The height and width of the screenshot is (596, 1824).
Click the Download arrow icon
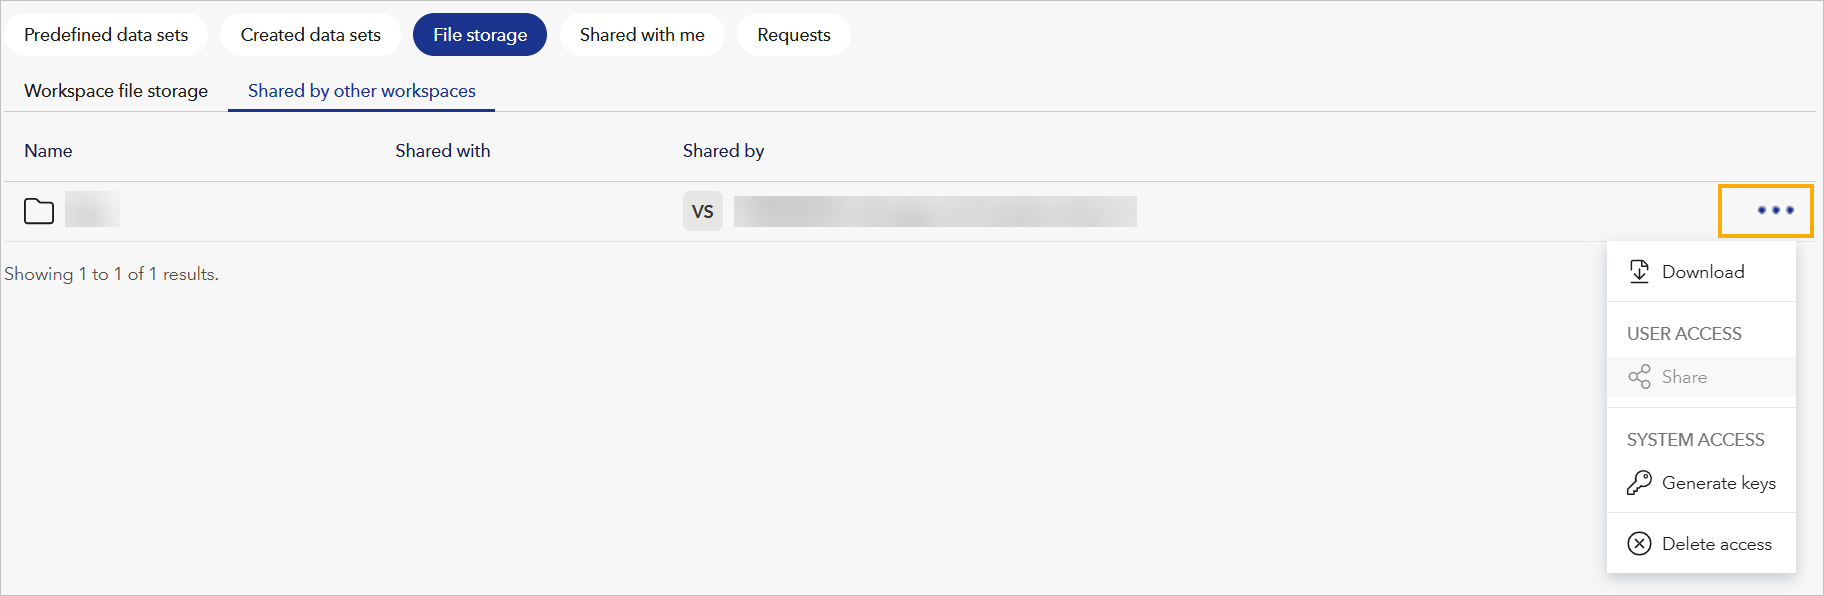[x=1639, y=272]
